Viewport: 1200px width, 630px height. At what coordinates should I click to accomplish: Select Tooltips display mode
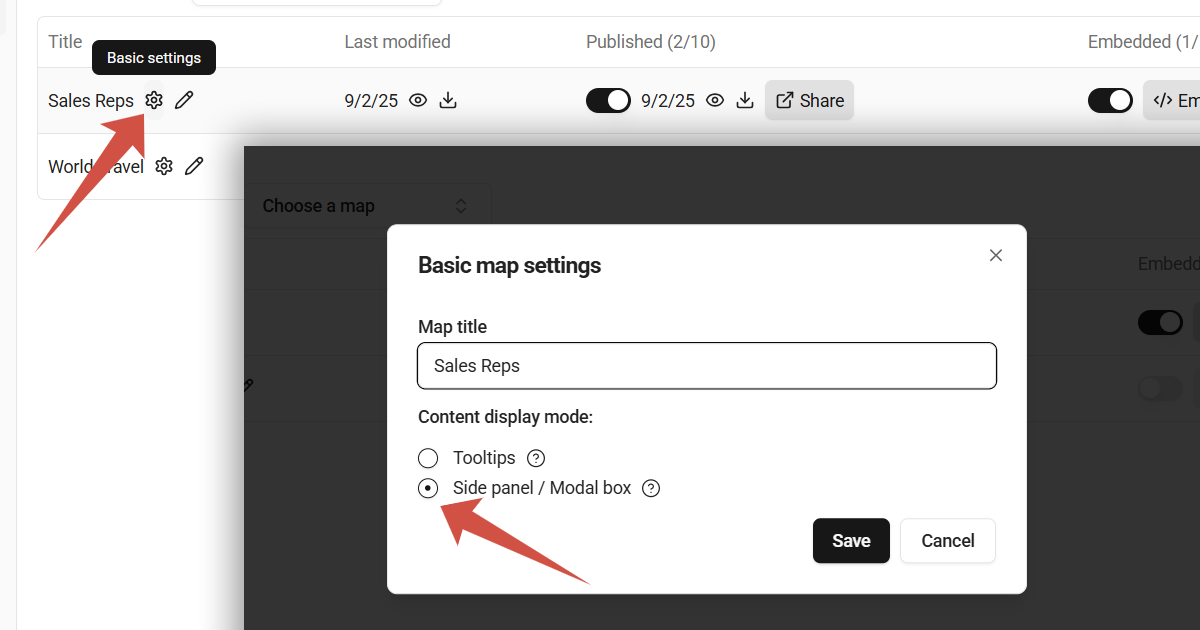(x=428, y=458)
